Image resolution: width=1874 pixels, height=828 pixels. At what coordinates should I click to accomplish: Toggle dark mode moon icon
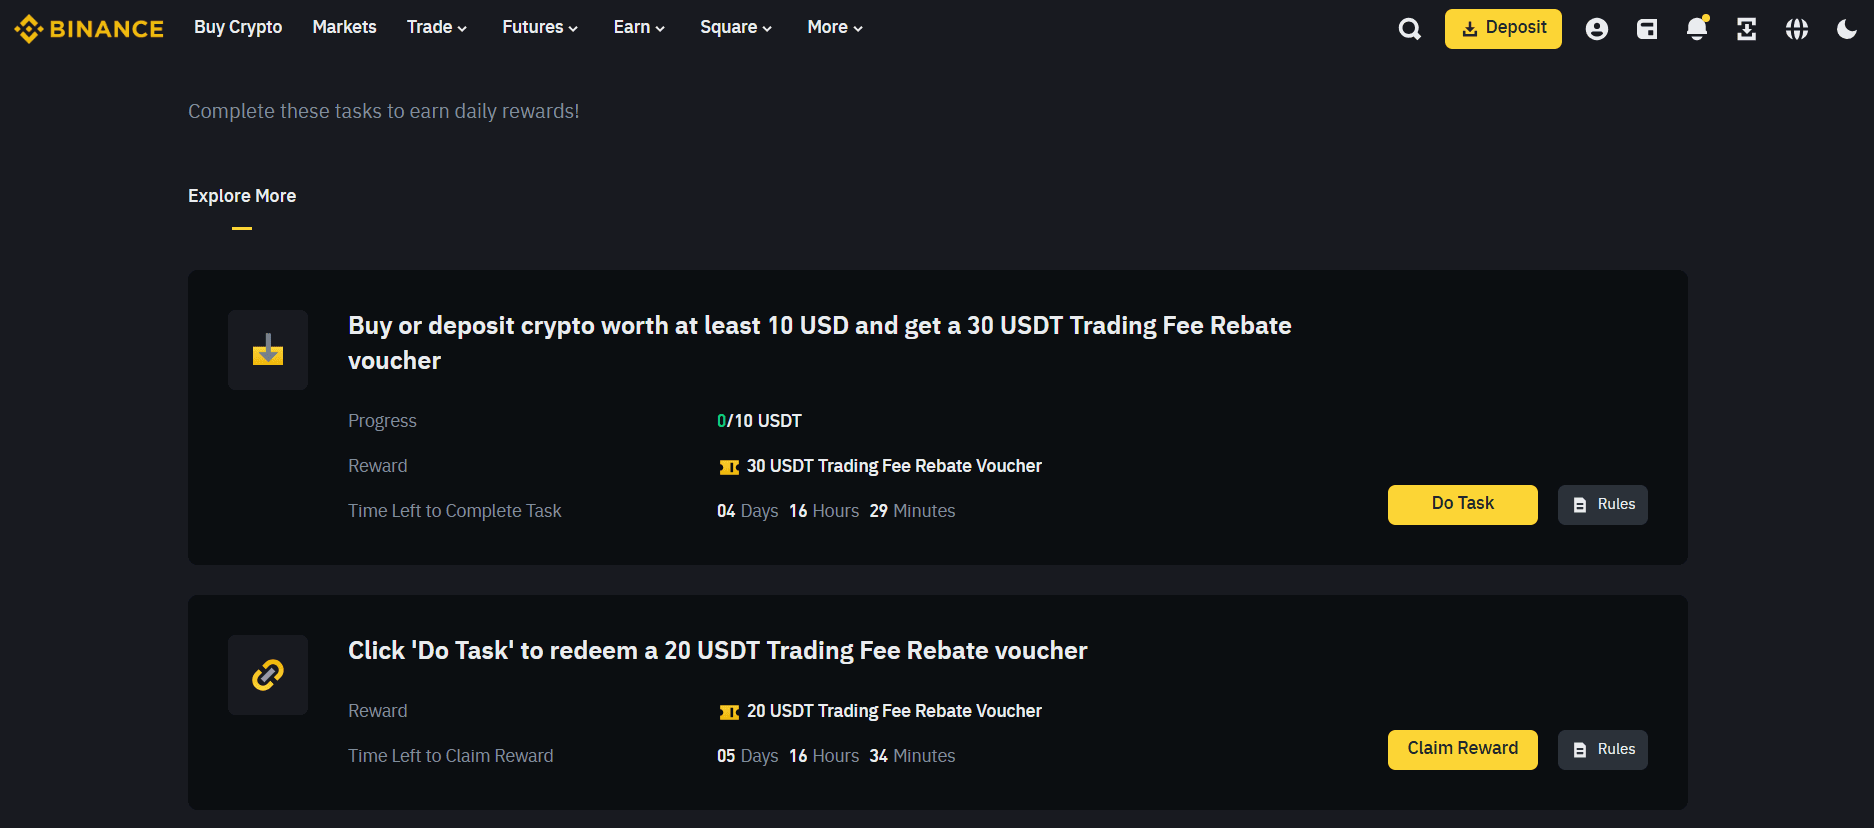[1847, 29]
